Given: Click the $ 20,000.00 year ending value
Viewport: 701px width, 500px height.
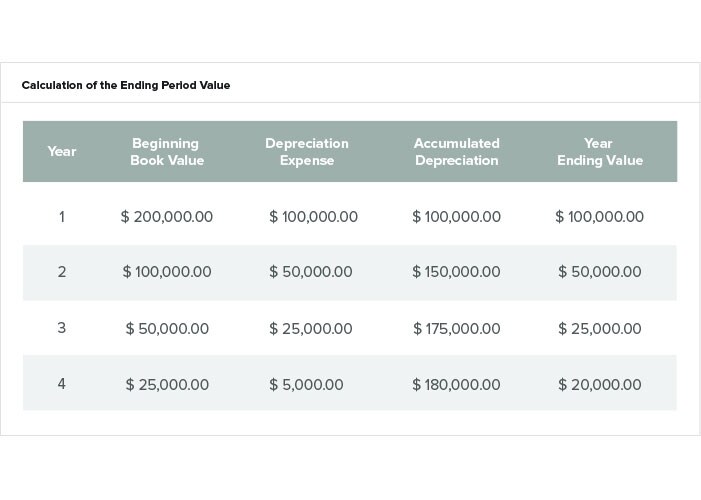Looking at the screenshot, I should coord(600,385).
